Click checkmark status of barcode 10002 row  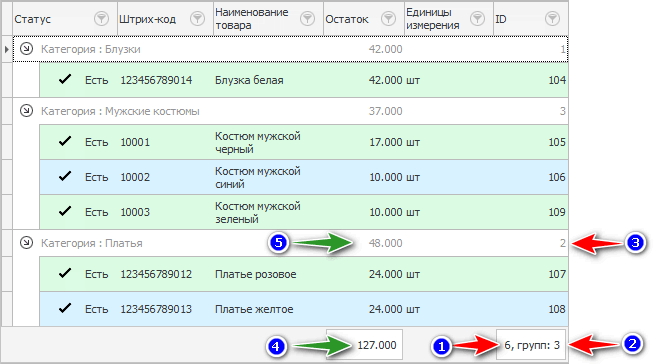(65, 177)
